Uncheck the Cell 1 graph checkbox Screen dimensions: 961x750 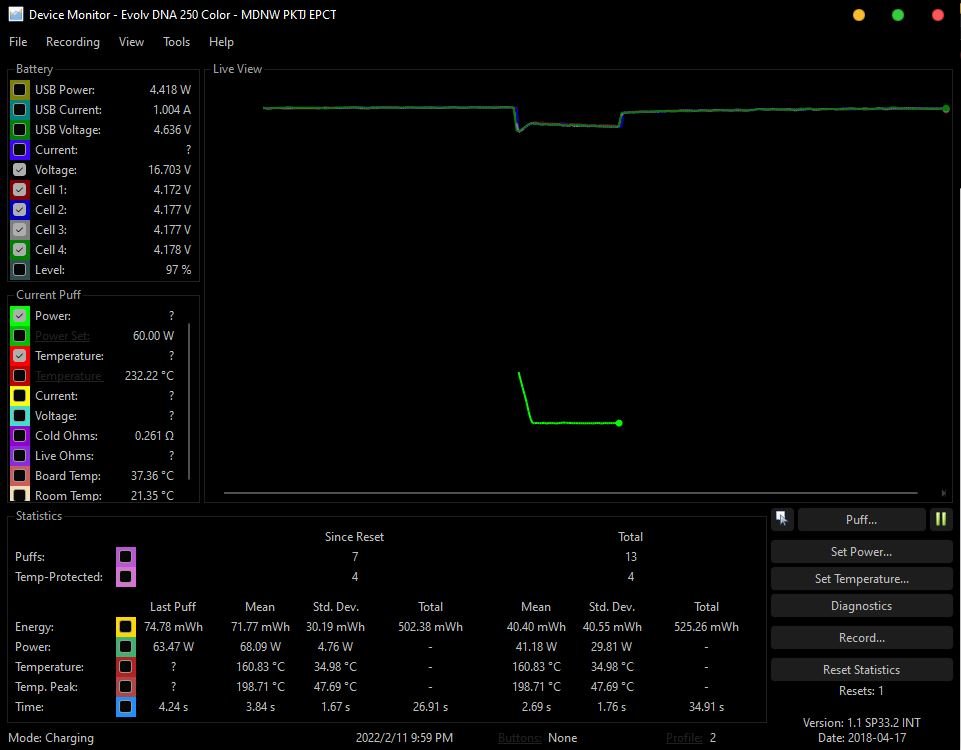(x=20, y=190)
